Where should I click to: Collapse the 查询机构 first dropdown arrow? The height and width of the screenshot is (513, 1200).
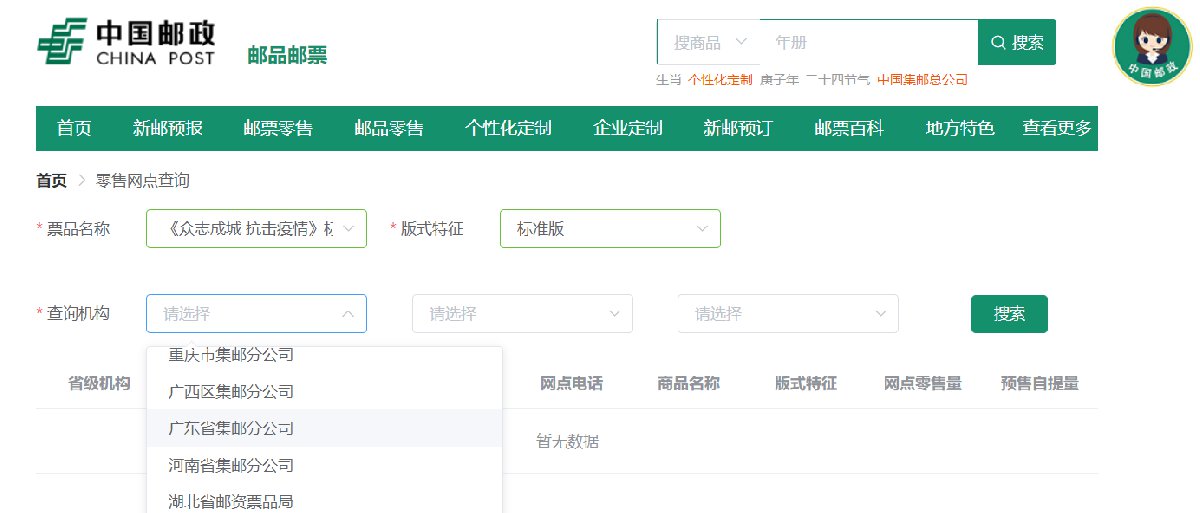click(x=348, y=314)
